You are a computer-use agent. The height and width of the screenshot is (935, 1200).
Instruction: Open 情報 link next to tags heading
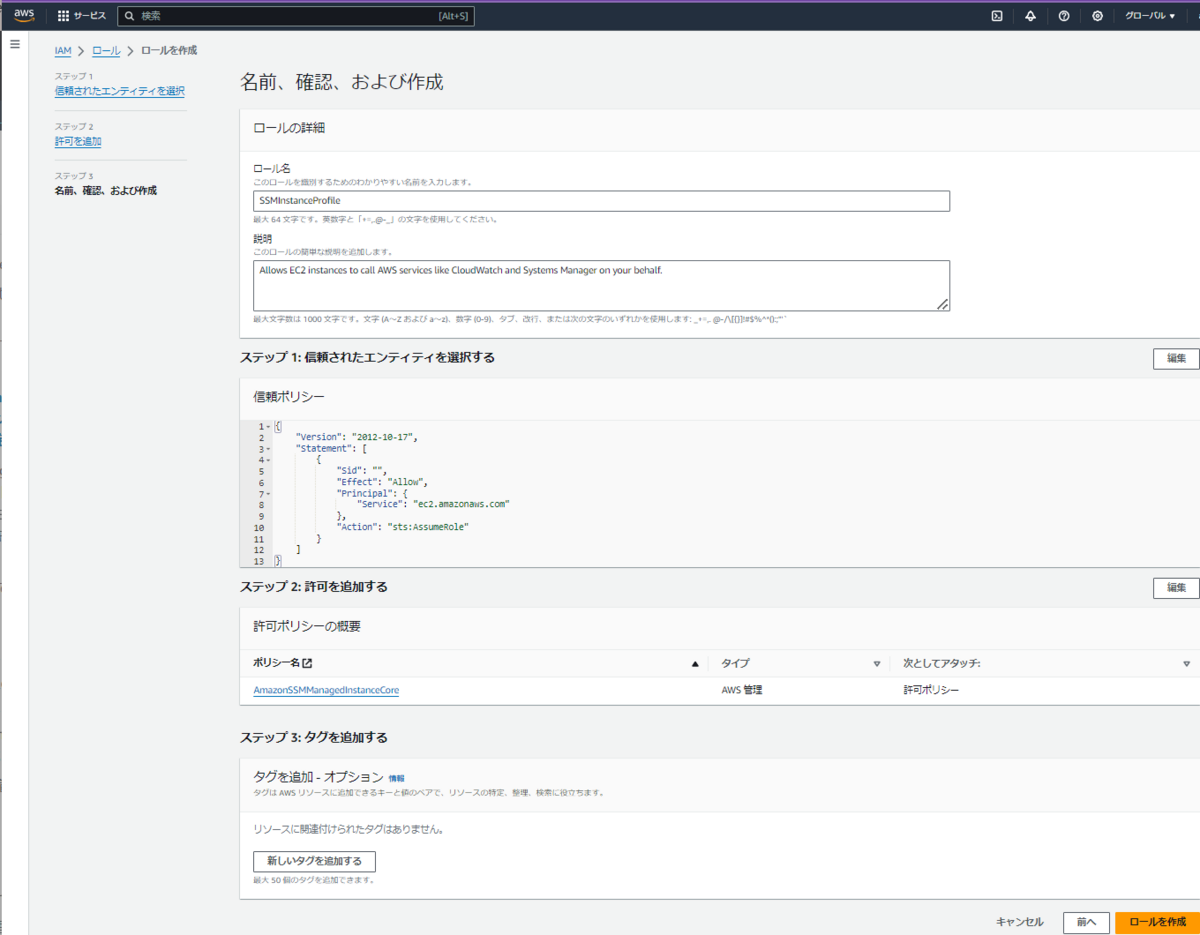[397, 778]
